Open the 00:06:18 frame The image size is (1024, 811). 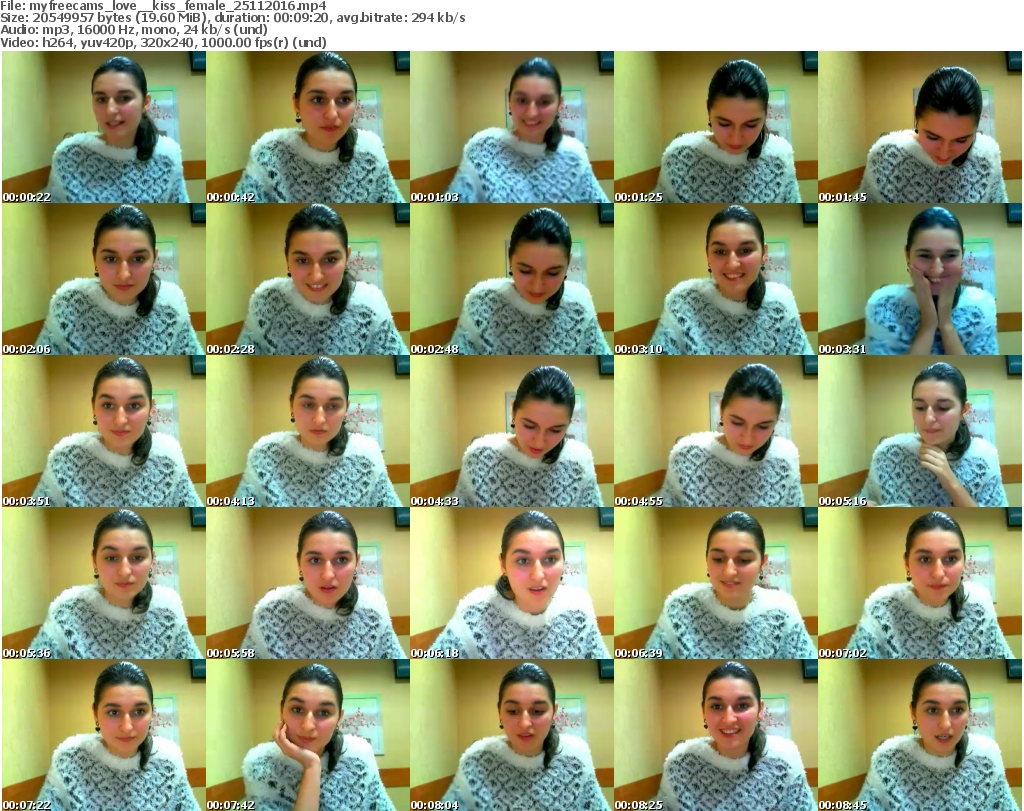tap(511, 583)
